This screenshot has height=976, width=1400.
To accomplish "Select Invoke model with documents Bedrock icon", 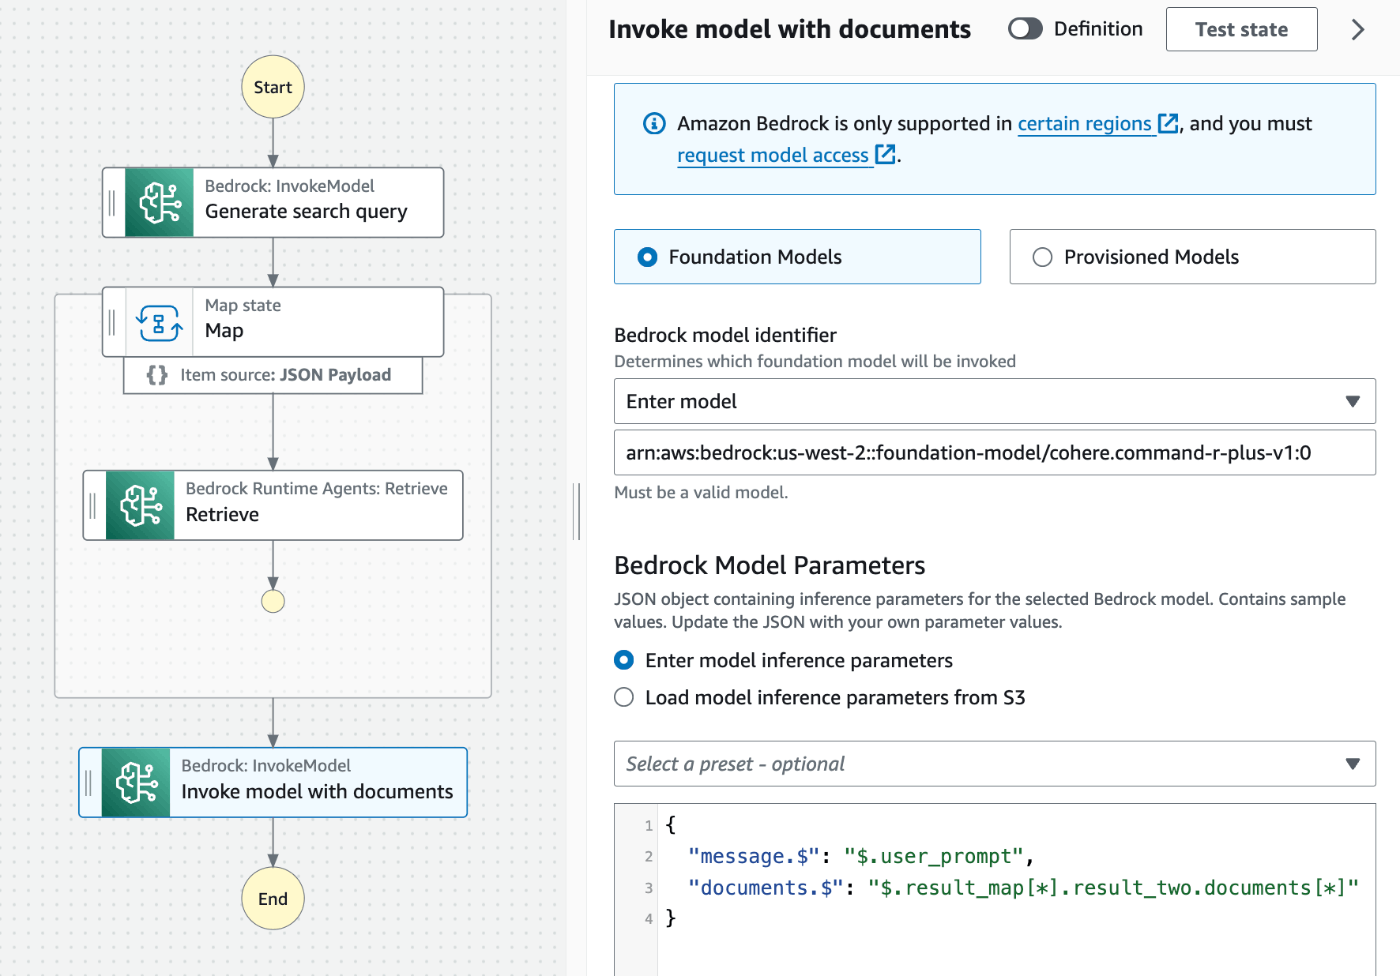I will pyautogui.click(x=136, y=783).
